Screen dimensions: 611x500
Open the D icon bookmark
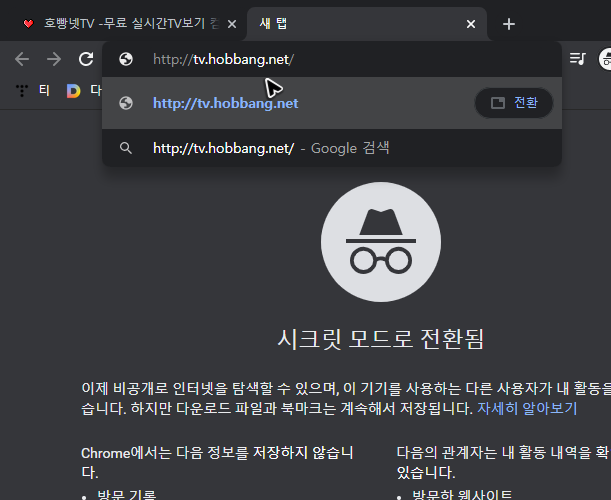coord(73,91)
